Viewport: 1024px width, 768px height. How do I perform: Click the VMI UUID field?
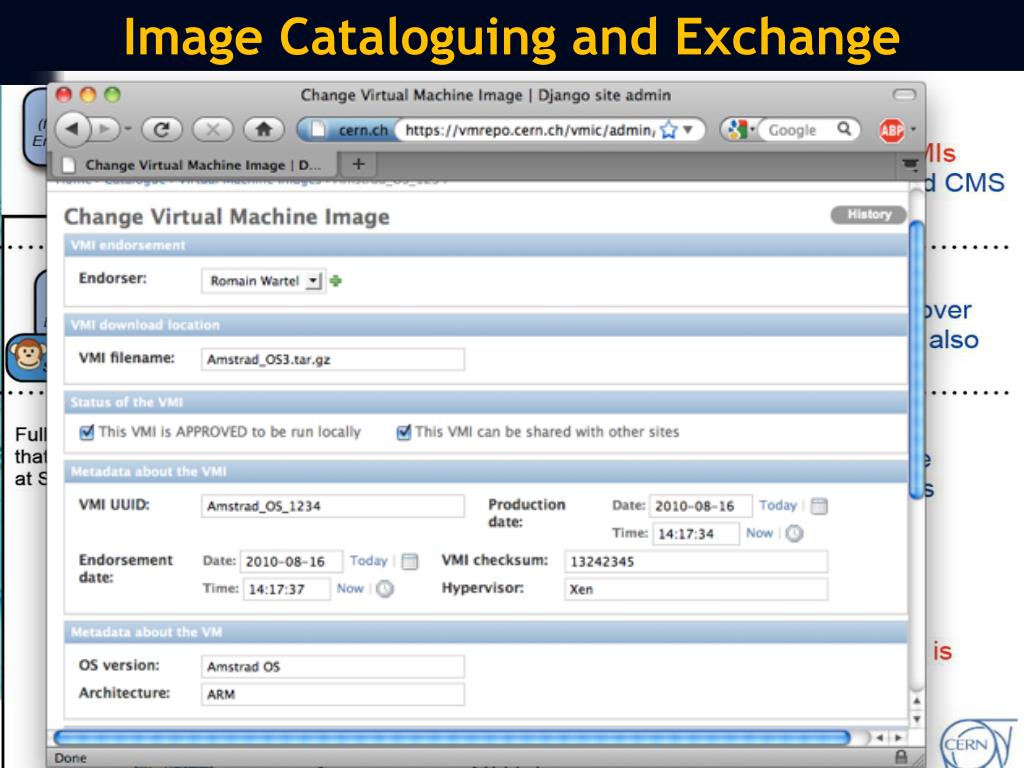click(333, 506)
